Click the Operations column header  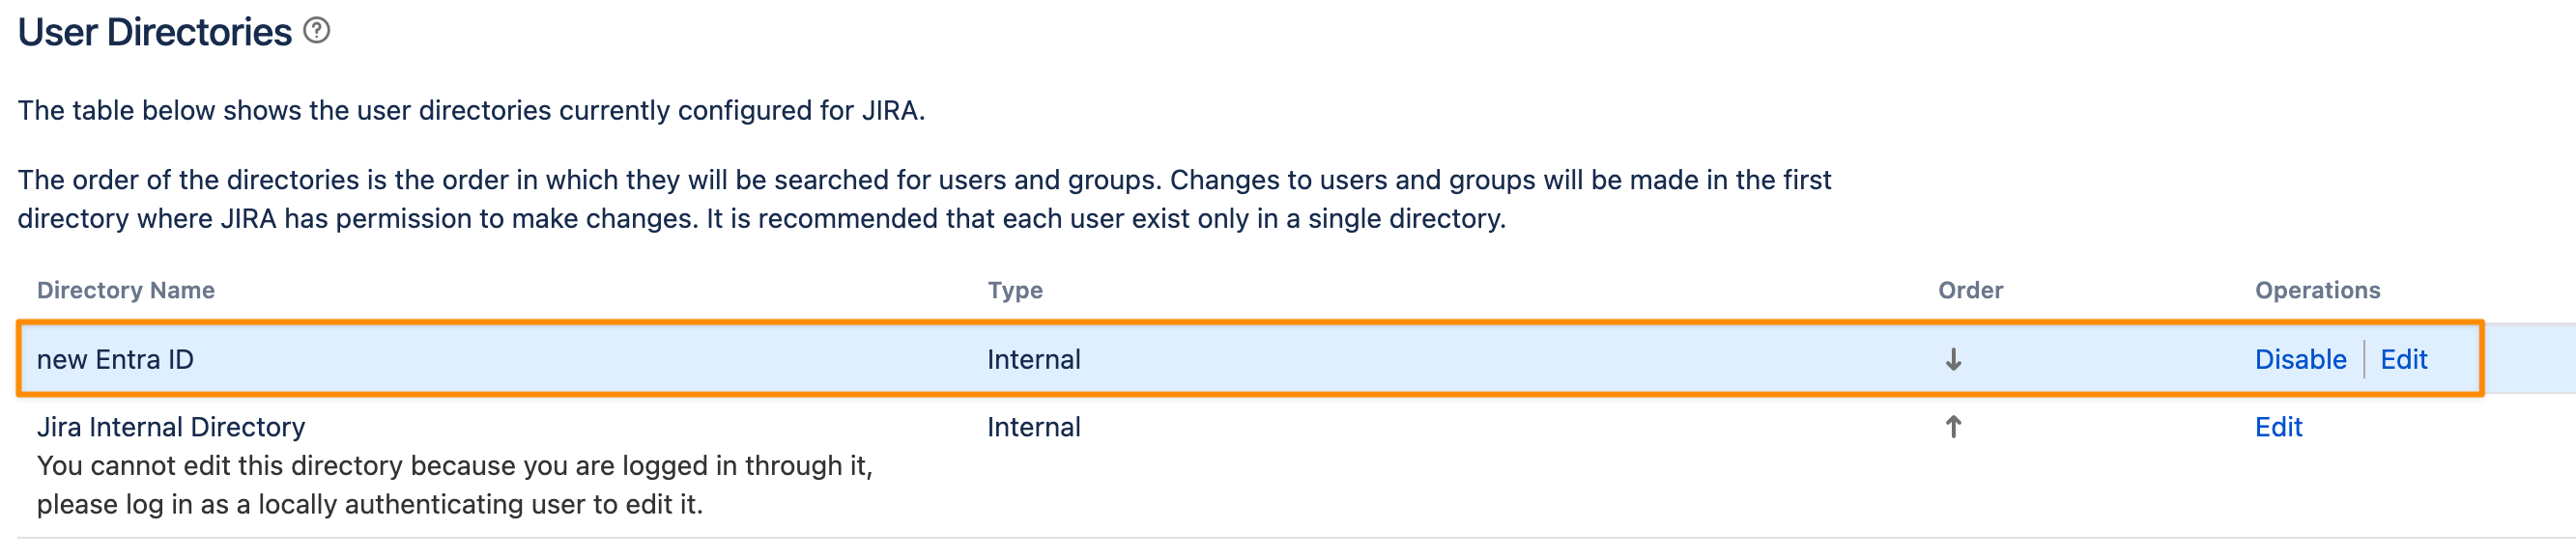pos(2316,290)
